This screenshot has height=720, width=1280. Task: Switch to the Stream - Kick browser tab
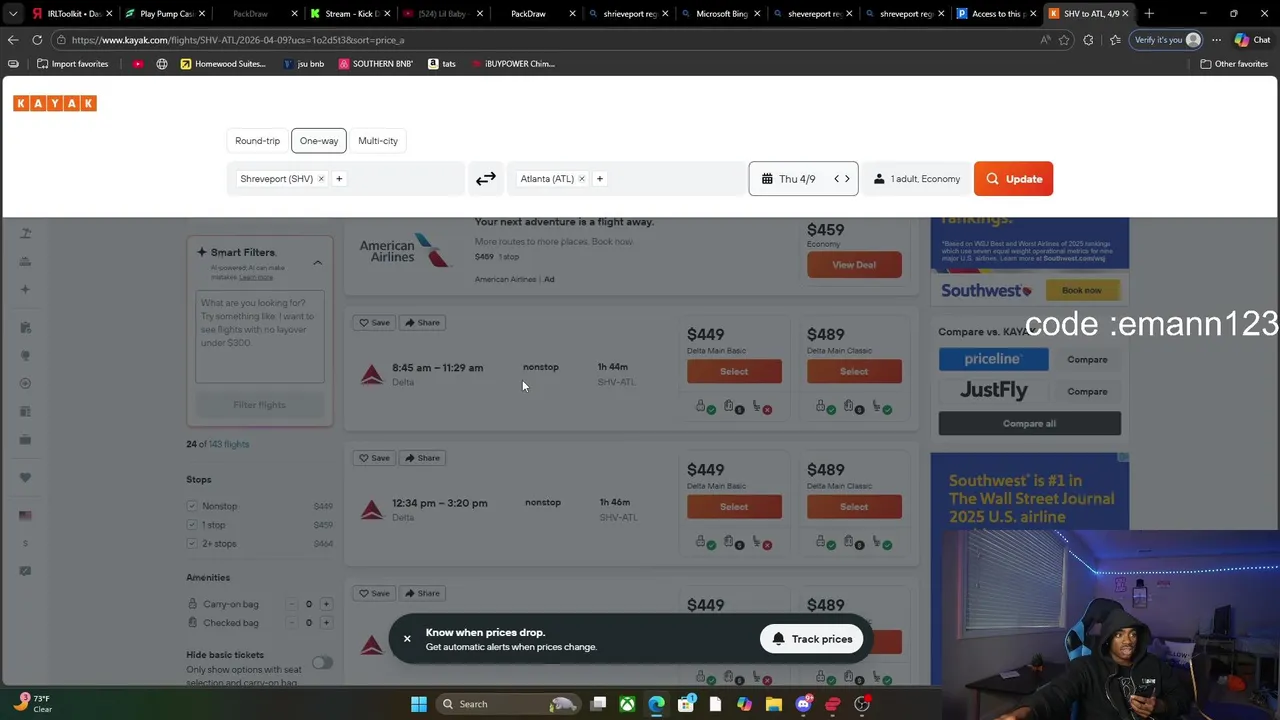click(x=350, y=14)
